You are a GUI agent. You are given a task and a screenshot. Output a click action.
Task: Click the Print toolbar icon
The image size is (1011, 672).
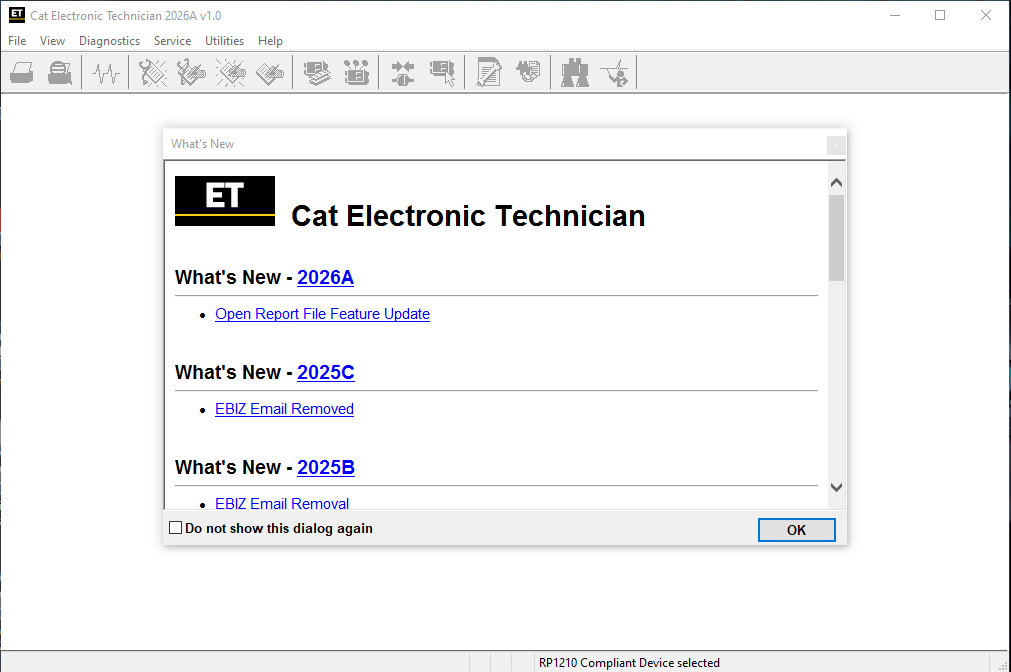pyautogui.click(x=21, y=72)
